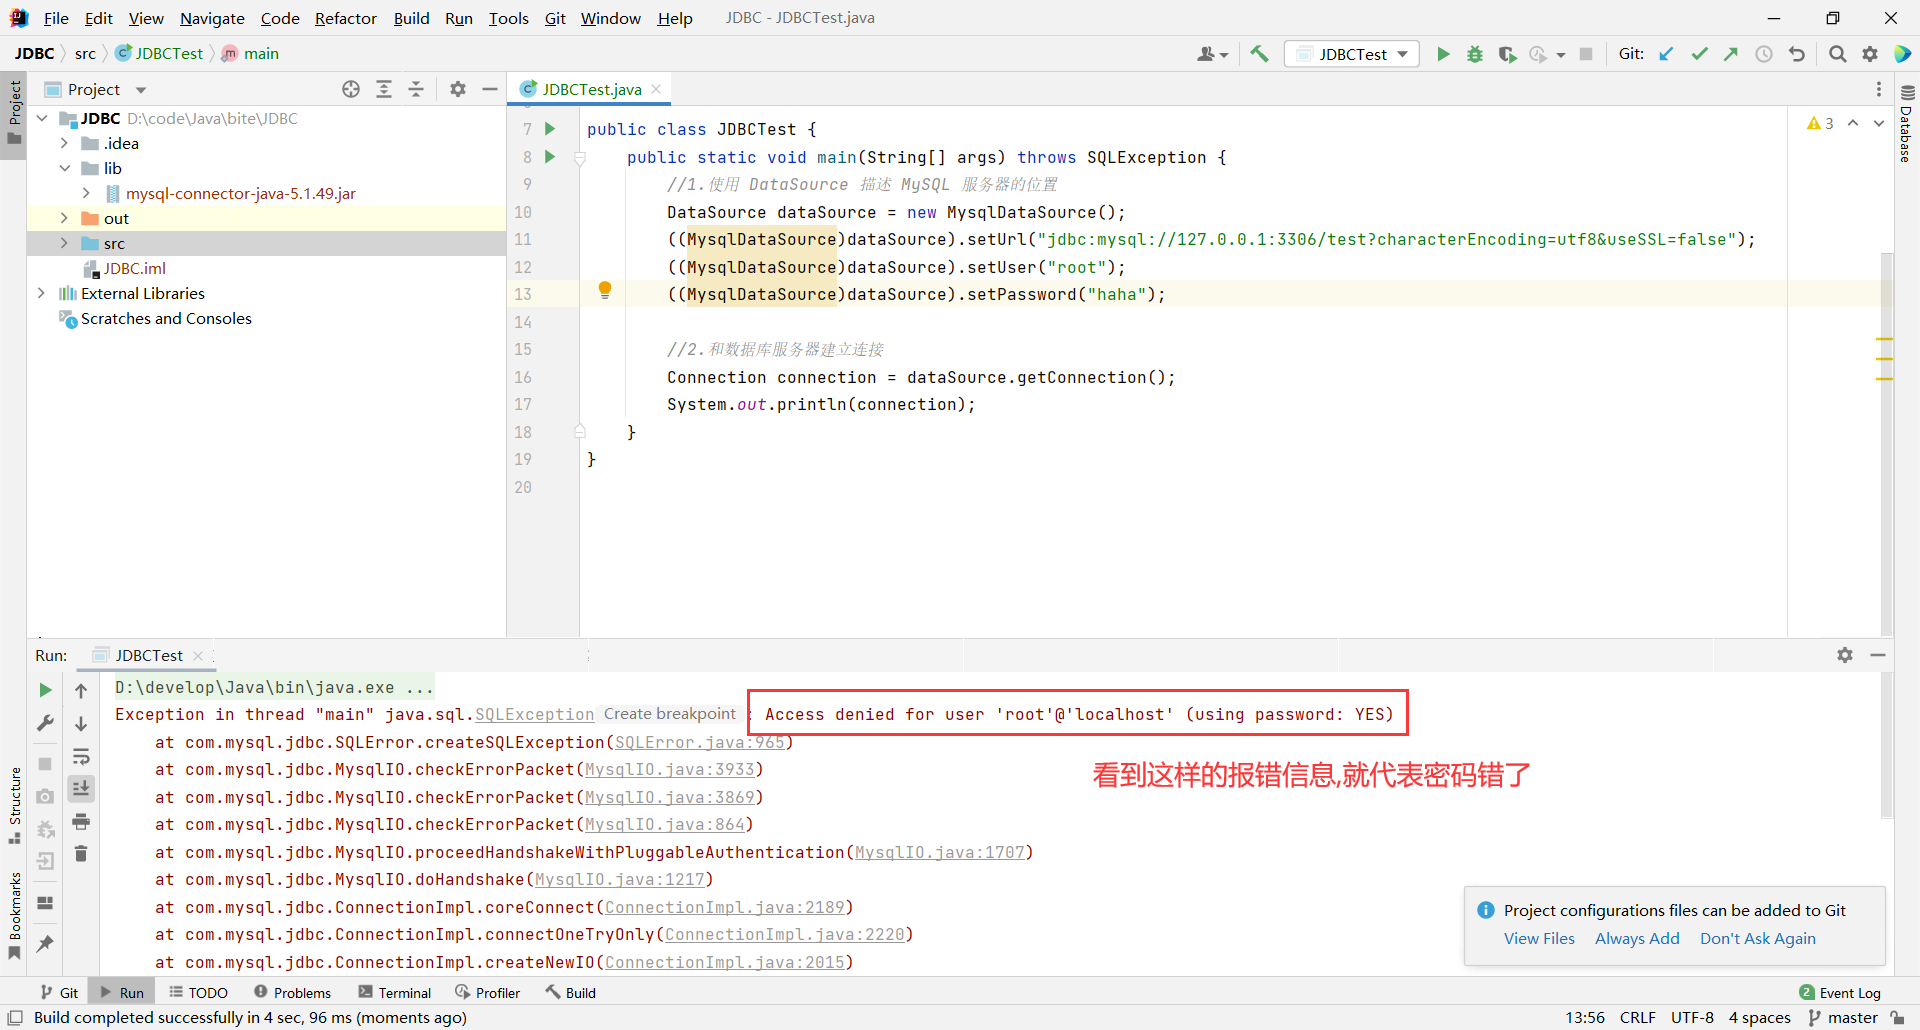Image resolution: width=1920 pixels, height=1030 pixels.
Task: Open IDE settings gear in top toolbar
Action: [x=1870, y=54]
